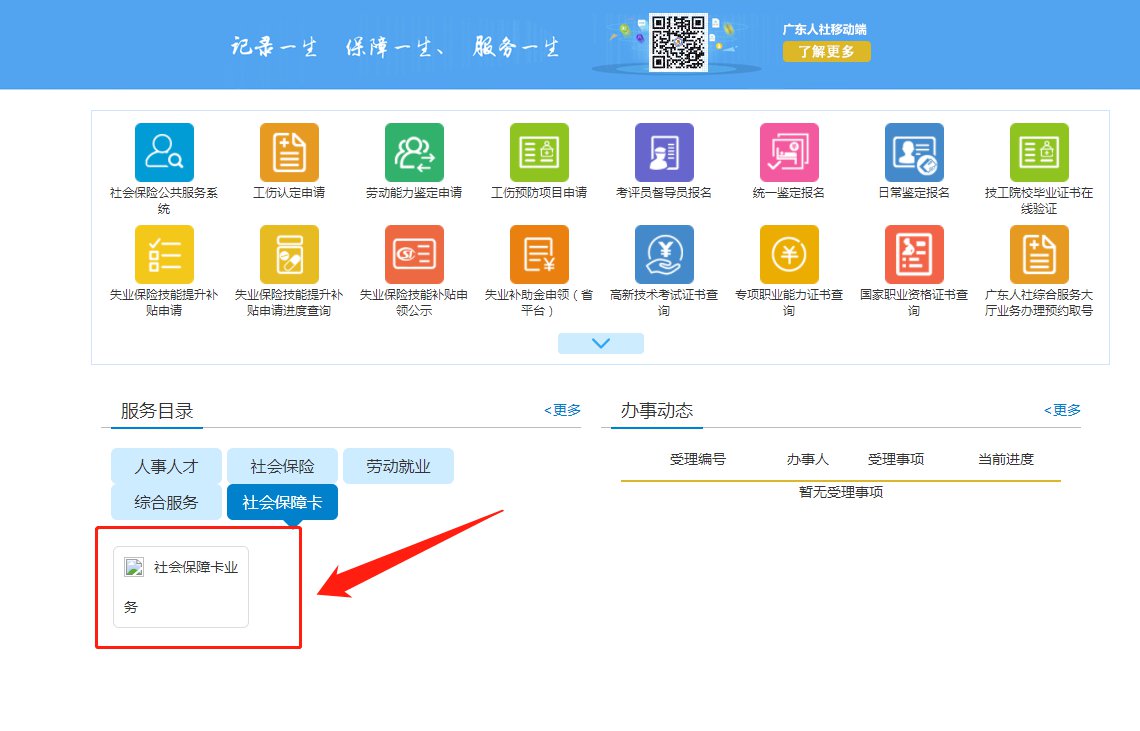1140x731 pixels.
Task: Open the 高新技术考试证书查询 icon
Action: coord(664,255)
